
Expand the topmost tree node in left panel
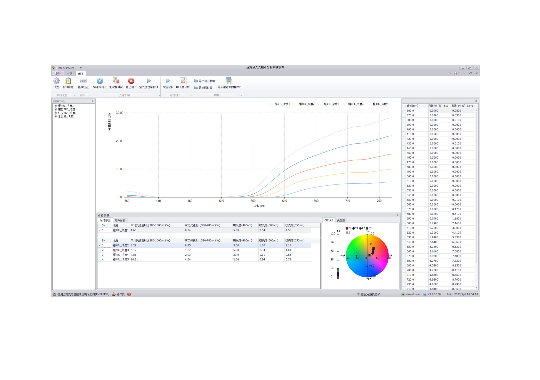click(55, 105)
